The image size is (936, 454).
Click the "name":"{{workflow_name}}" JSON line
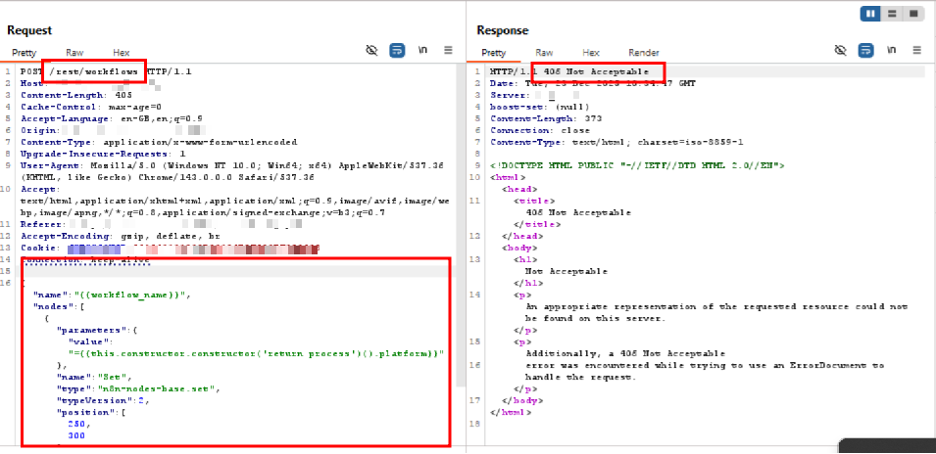111,295
